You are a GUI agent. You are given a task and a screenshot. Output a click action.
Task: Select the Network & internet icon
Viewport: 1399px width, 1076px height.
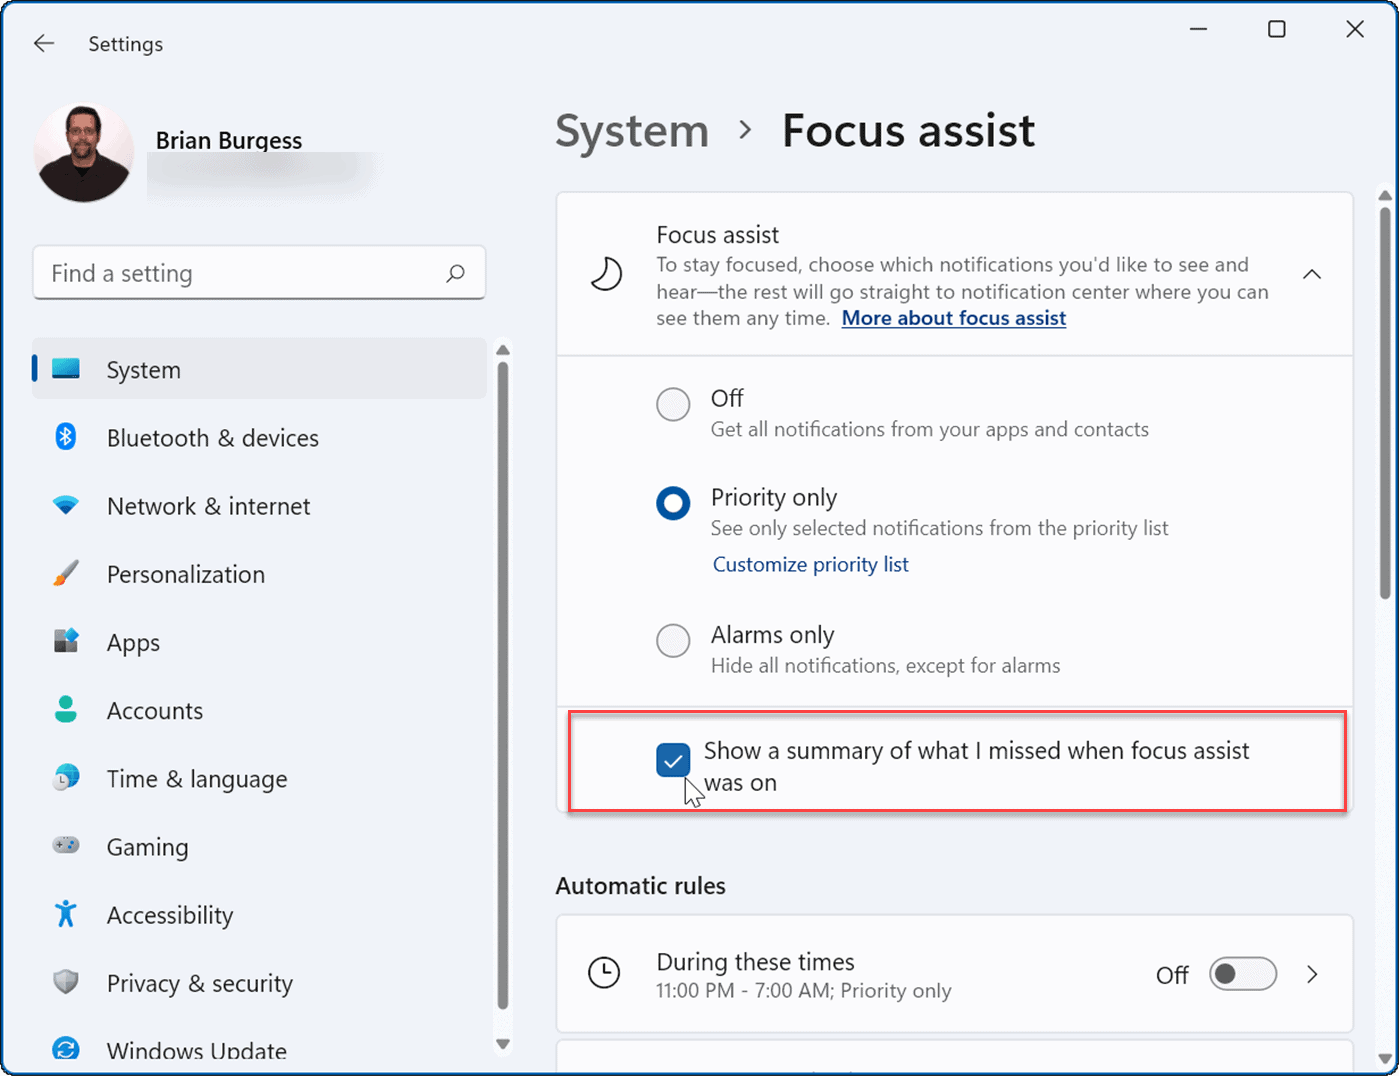(x=65, y=505)
